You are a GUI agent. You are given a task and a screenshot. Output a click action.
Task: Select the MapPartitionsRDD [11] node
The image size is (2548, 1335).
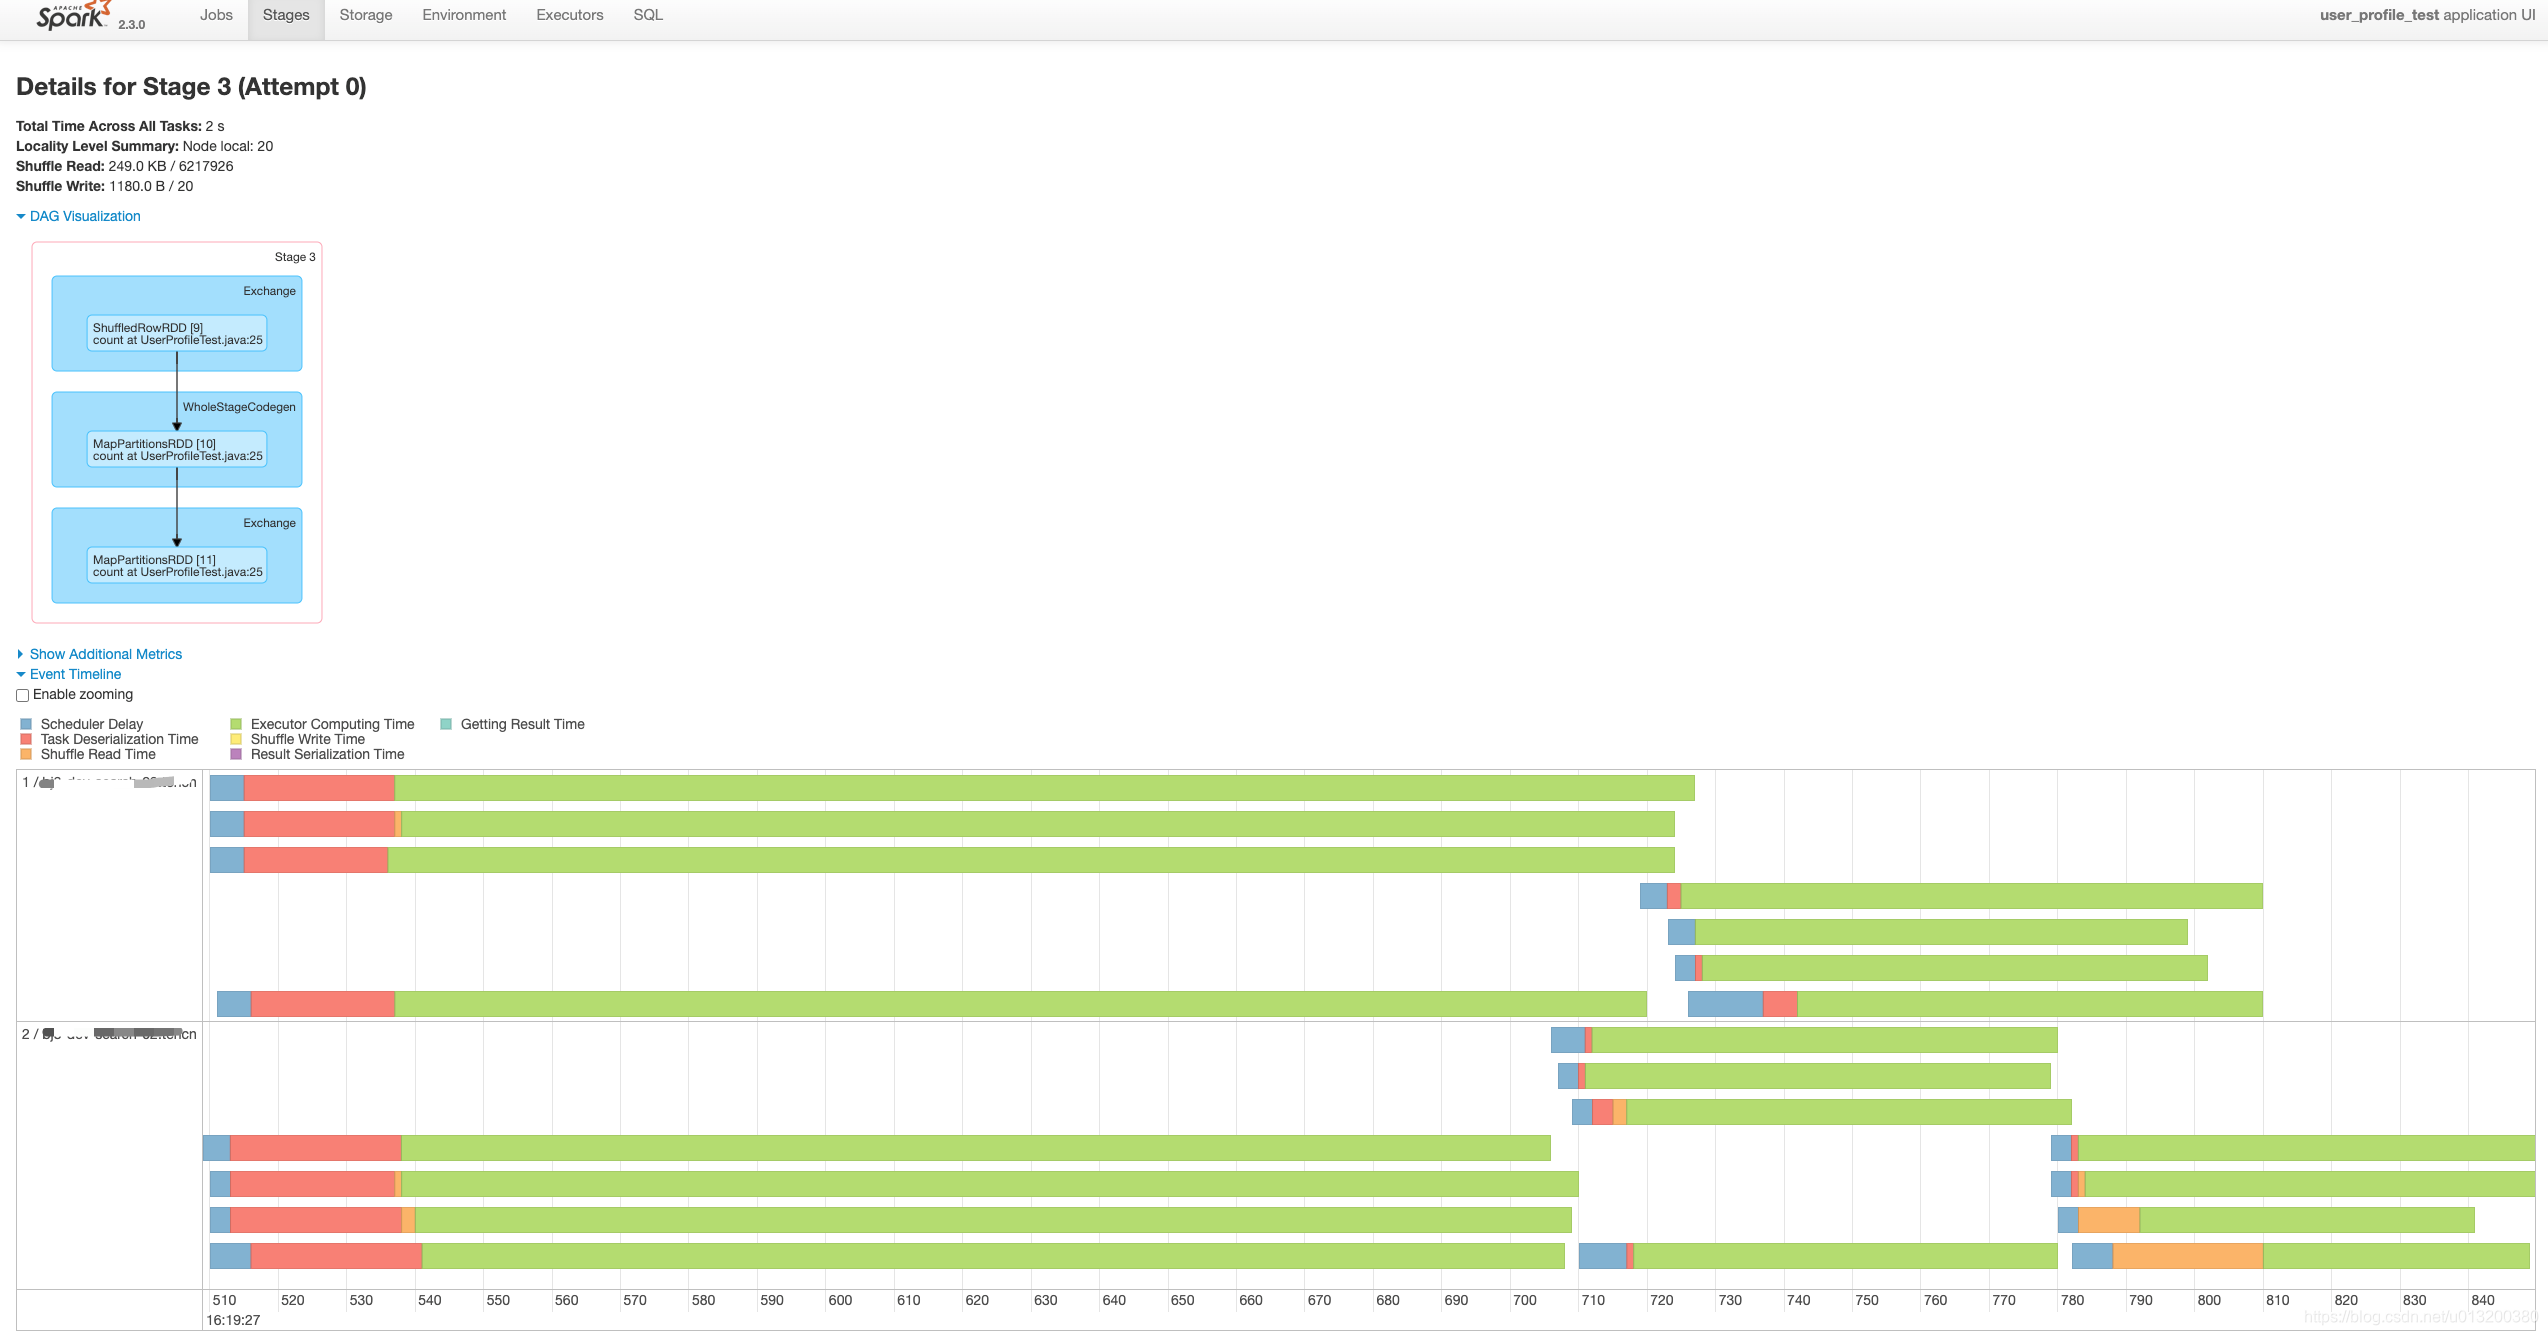(x=177, y=566)
